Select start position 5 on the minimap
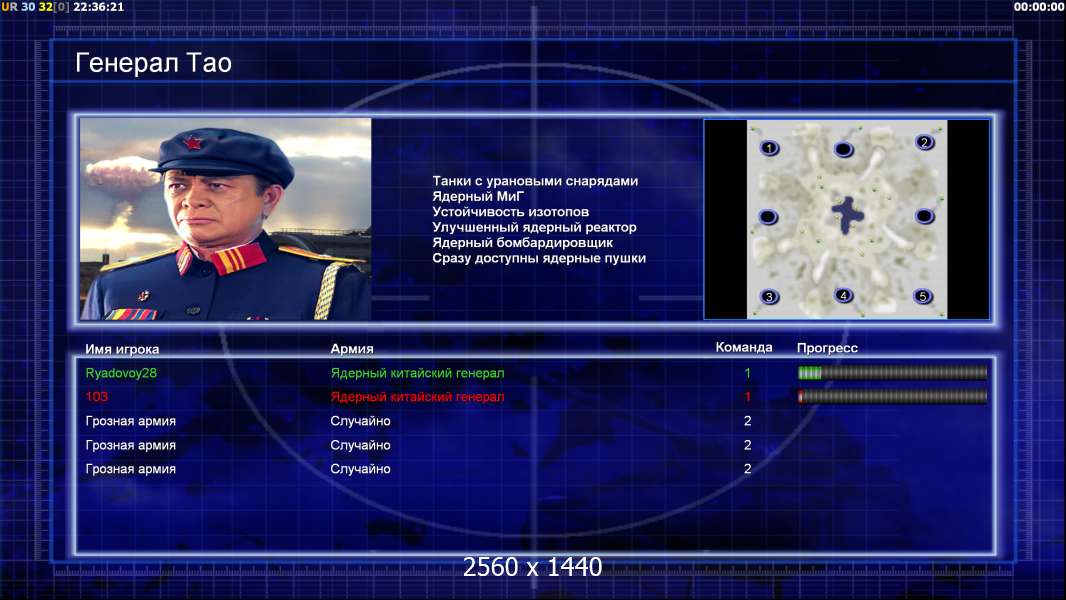The height and width of the screenshot is (600, 1066). click(923, 296)
